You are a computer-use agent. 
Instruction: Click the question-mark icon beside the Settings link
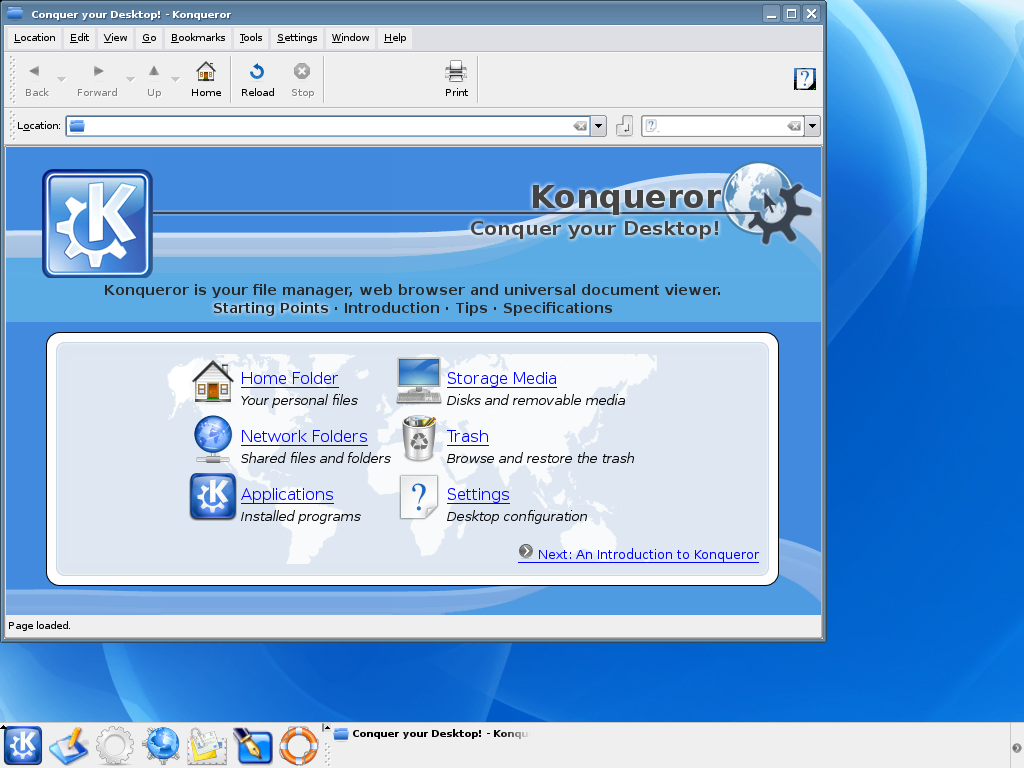pyautogui.click(x=419, y=498)
